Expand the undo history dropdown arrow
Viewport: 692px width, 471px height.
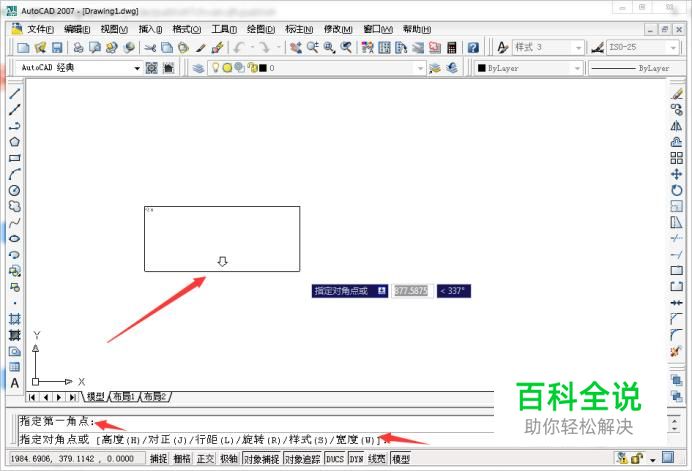click(x=252, y=47)
